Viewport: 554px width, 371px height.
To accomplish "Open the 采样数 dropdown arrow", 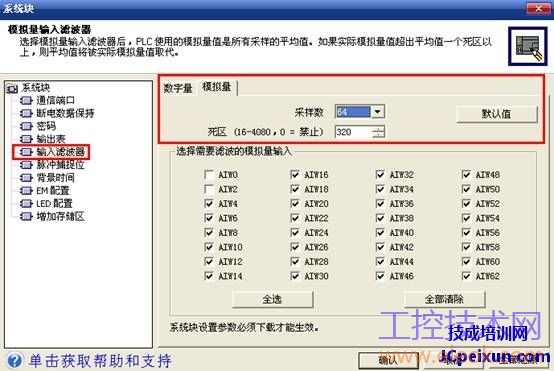I will [x=378, y=112].
